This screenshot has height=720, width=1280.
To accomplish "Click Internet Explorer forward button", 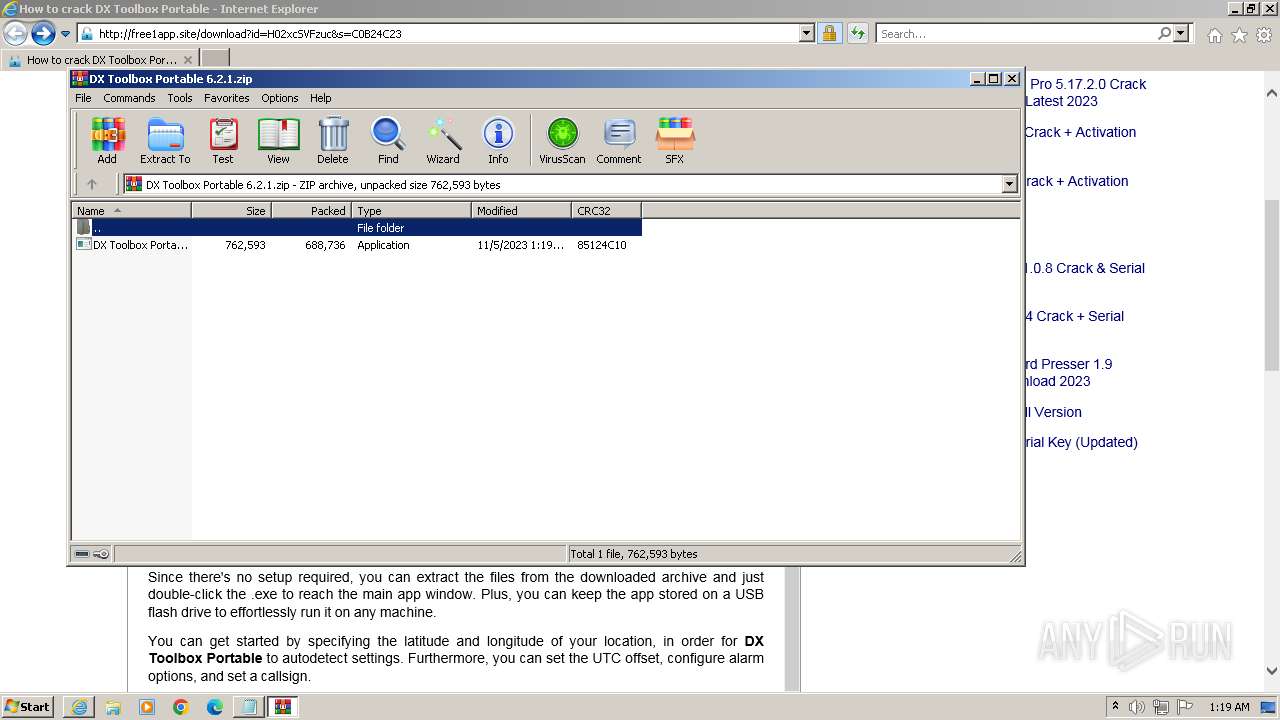I will [43, 33].
